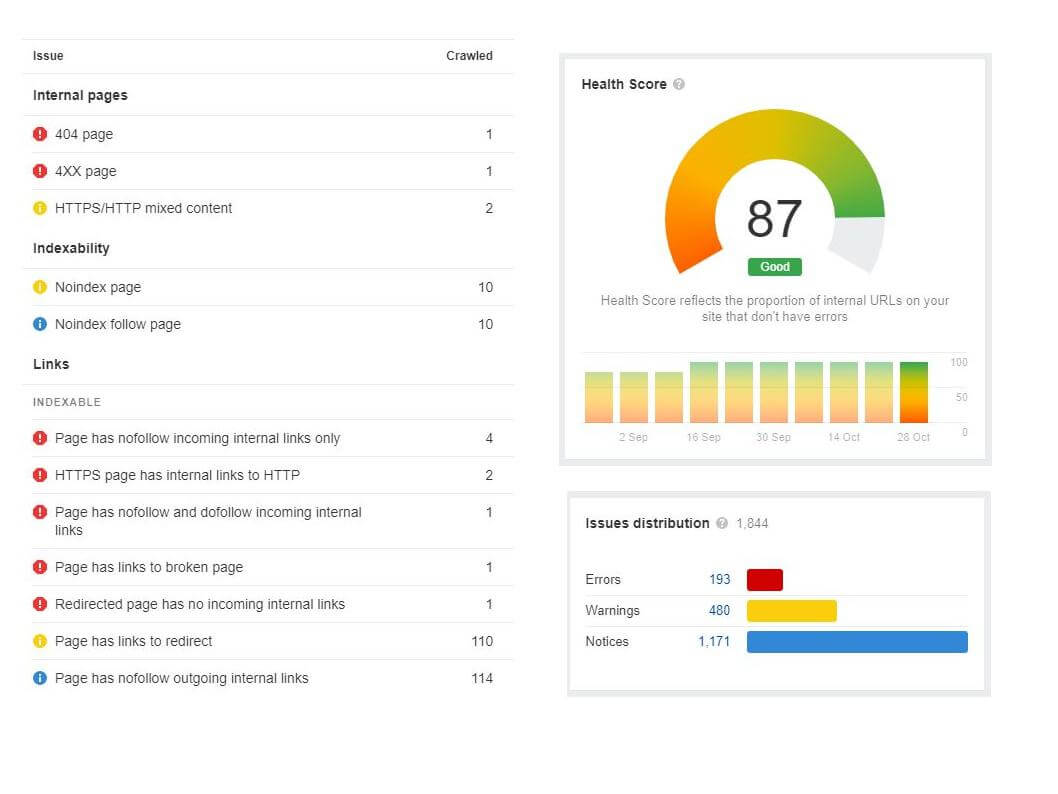Select the 28 Oct bar in health chart
This screenshot has height=794, width=1058.
point(913,392)
